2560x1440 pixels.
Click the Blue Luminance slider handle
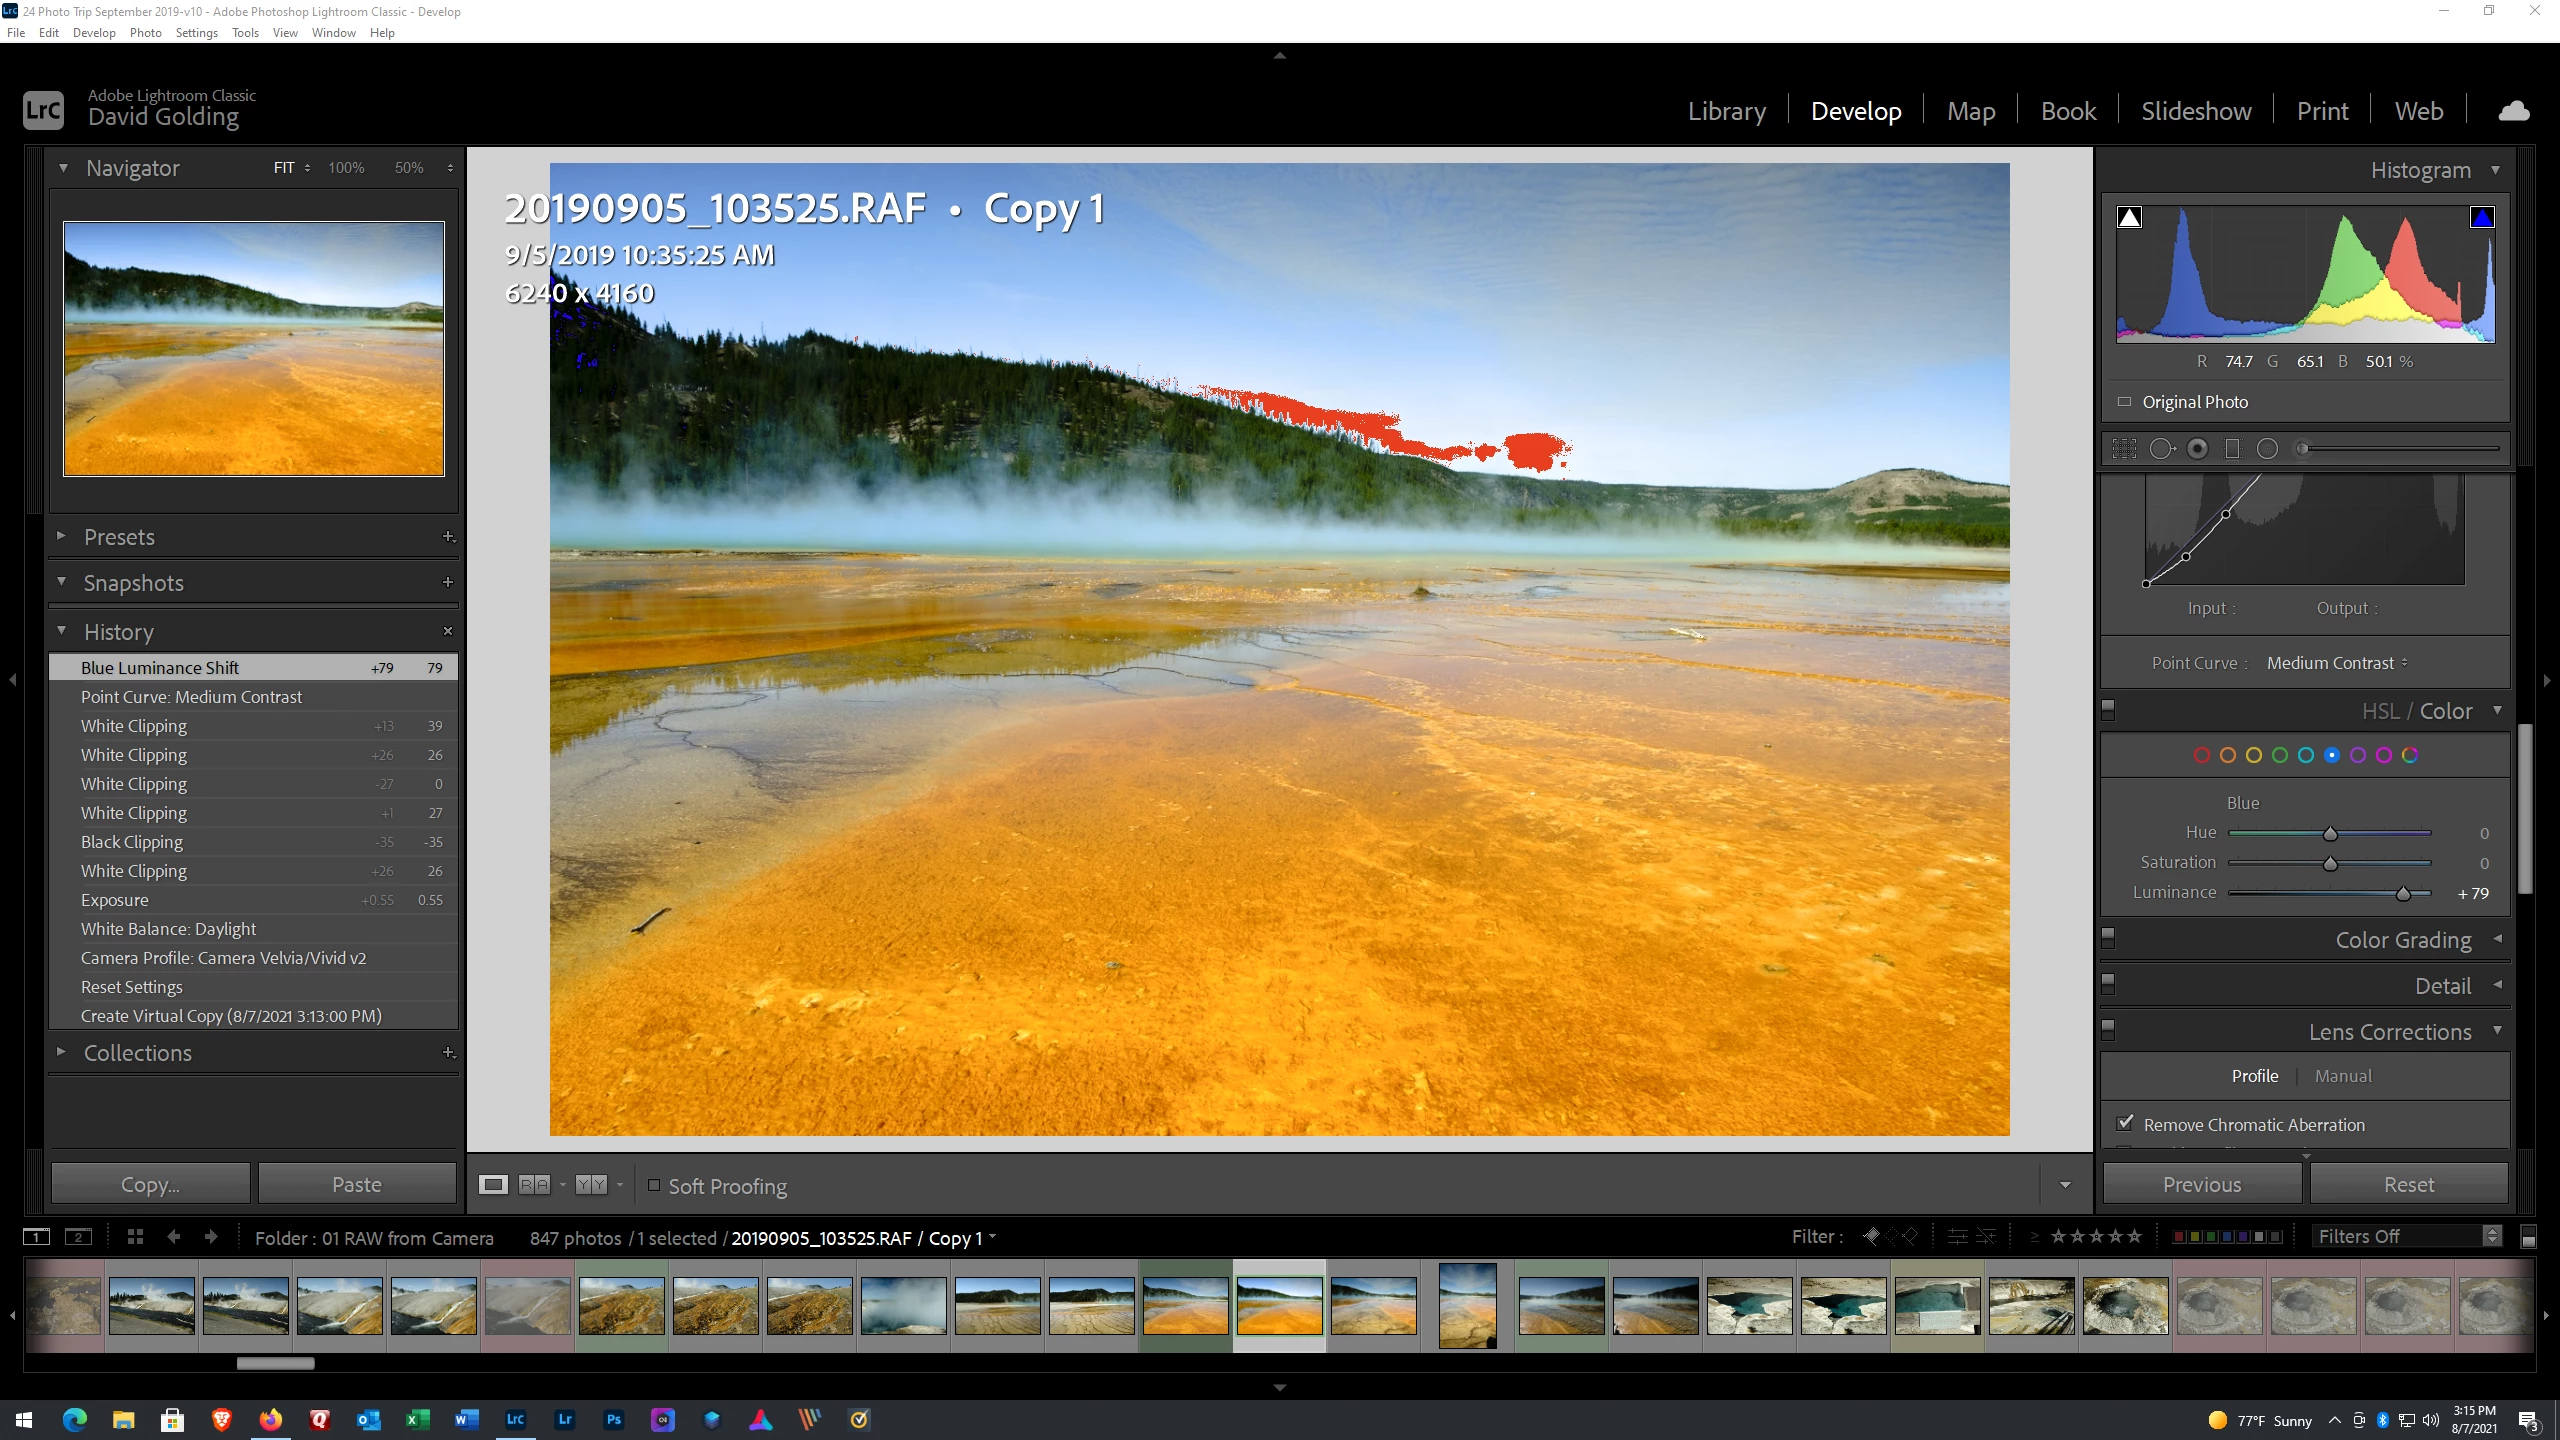tap(2403, 894)
